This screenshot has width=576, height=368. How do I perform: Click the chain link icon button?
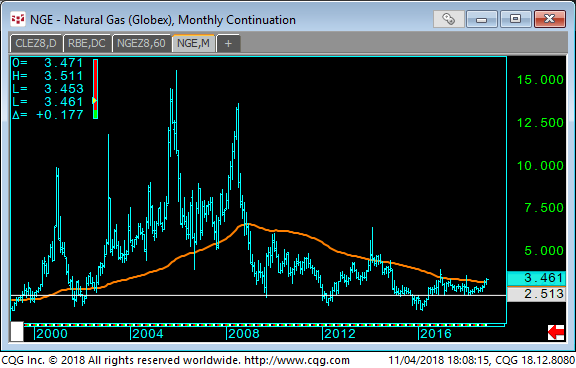click(449, 19)
